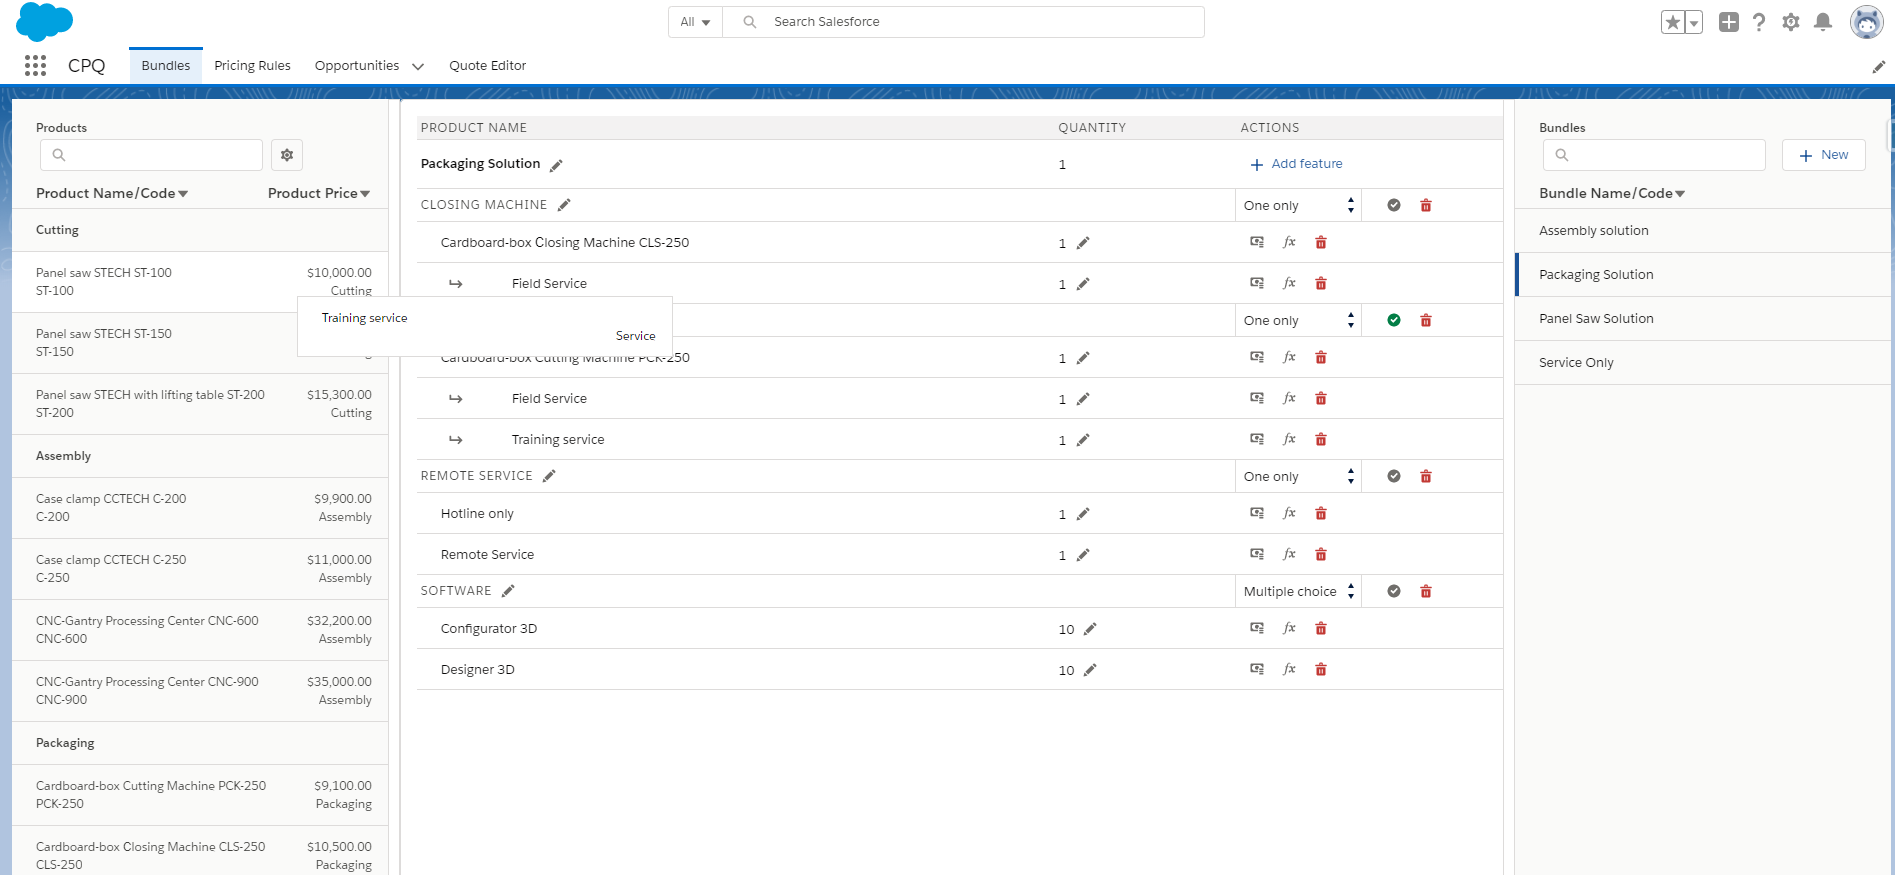The image size is (1895, 875).
Task: Open formula icon for Designer 3D
Action: [1289, 670]
